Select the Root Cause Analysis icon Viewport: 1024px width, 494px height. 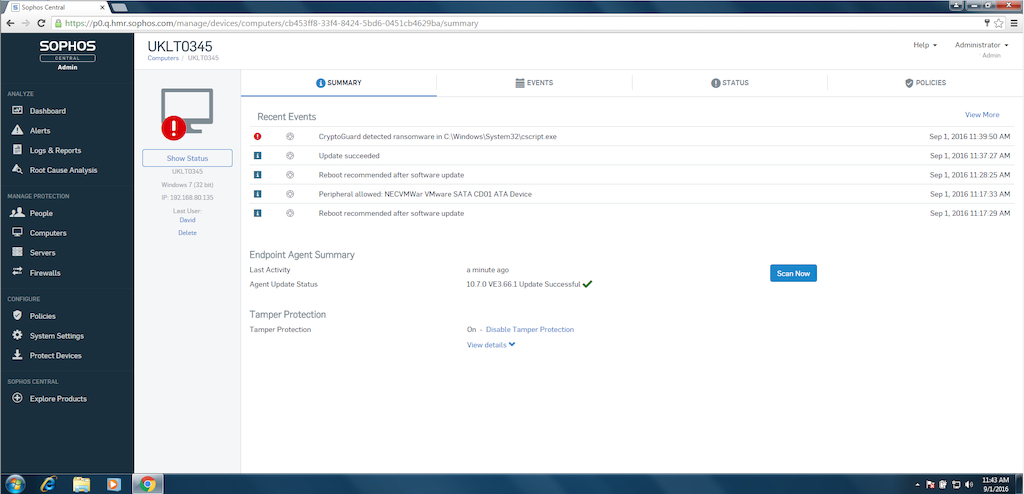[18, 170]
